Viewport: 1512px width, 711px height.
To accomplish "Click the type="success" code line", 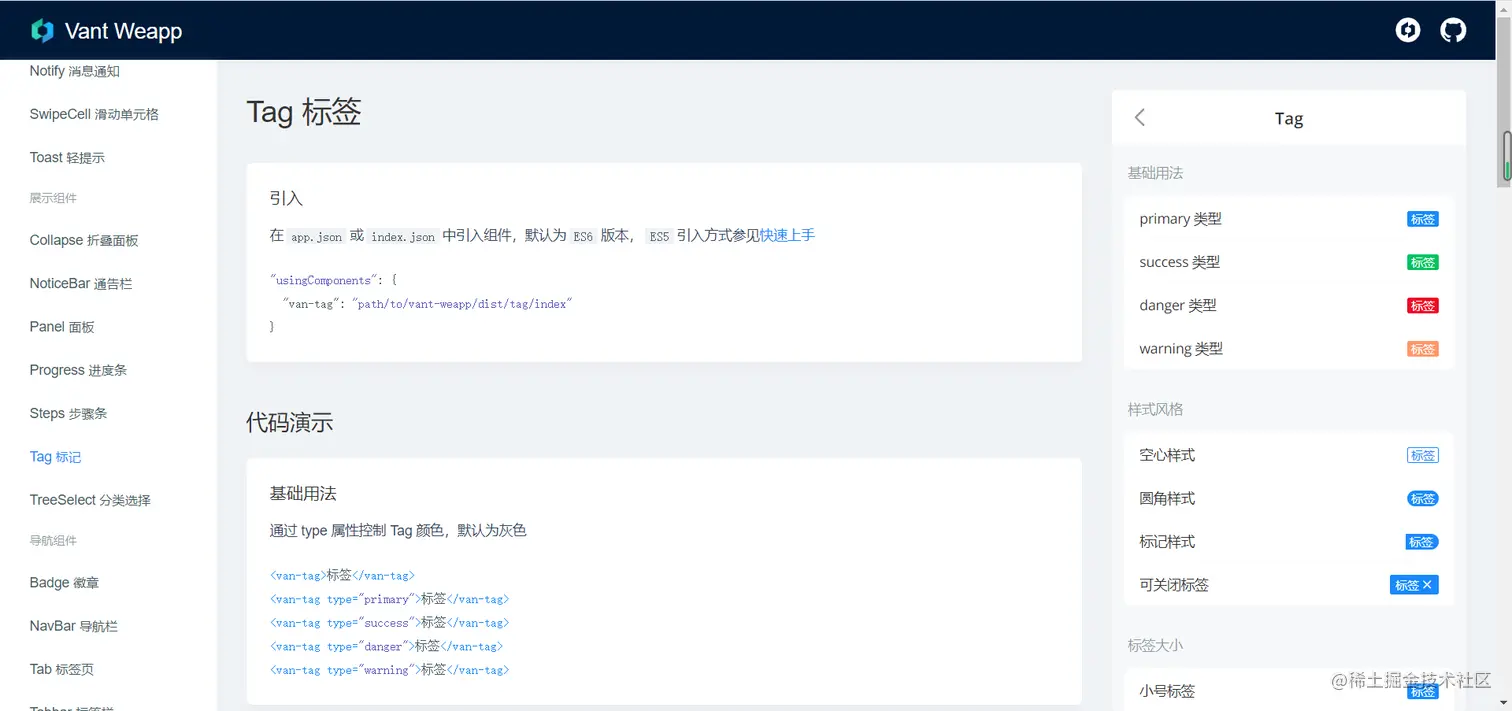I will tap(389, 623).
